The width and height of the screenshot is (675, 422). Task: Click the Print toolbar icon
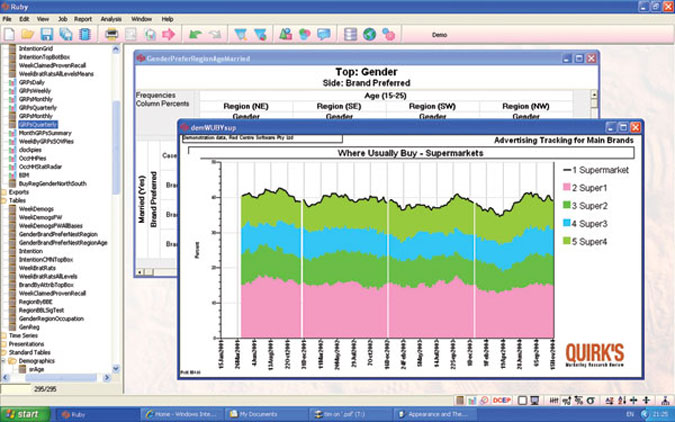113,34
